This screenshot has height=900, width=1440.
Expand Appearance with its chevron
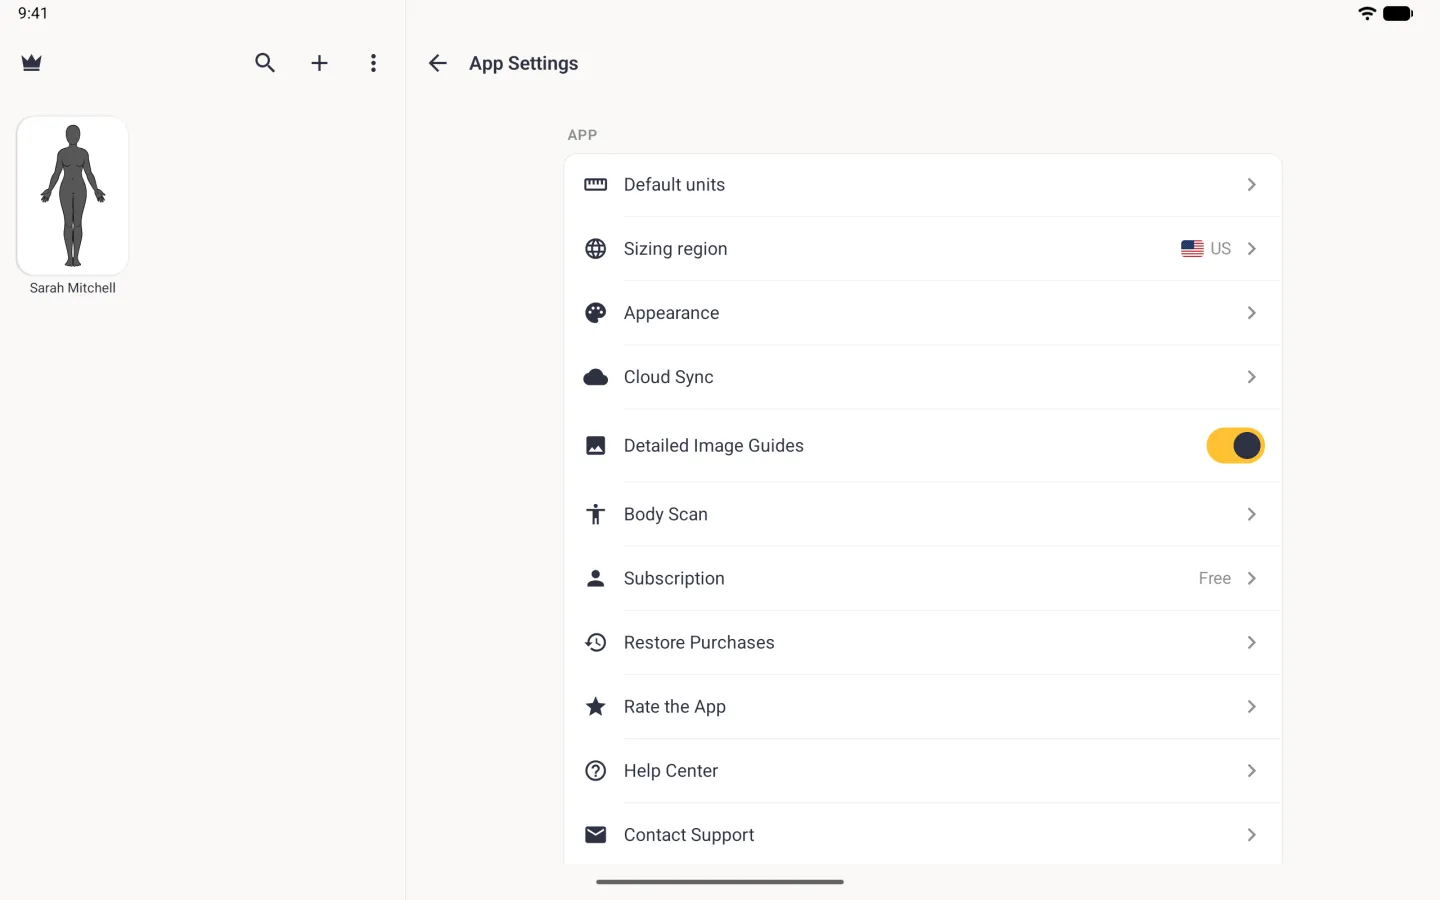pyautogui.click(x=1251, y=313)
